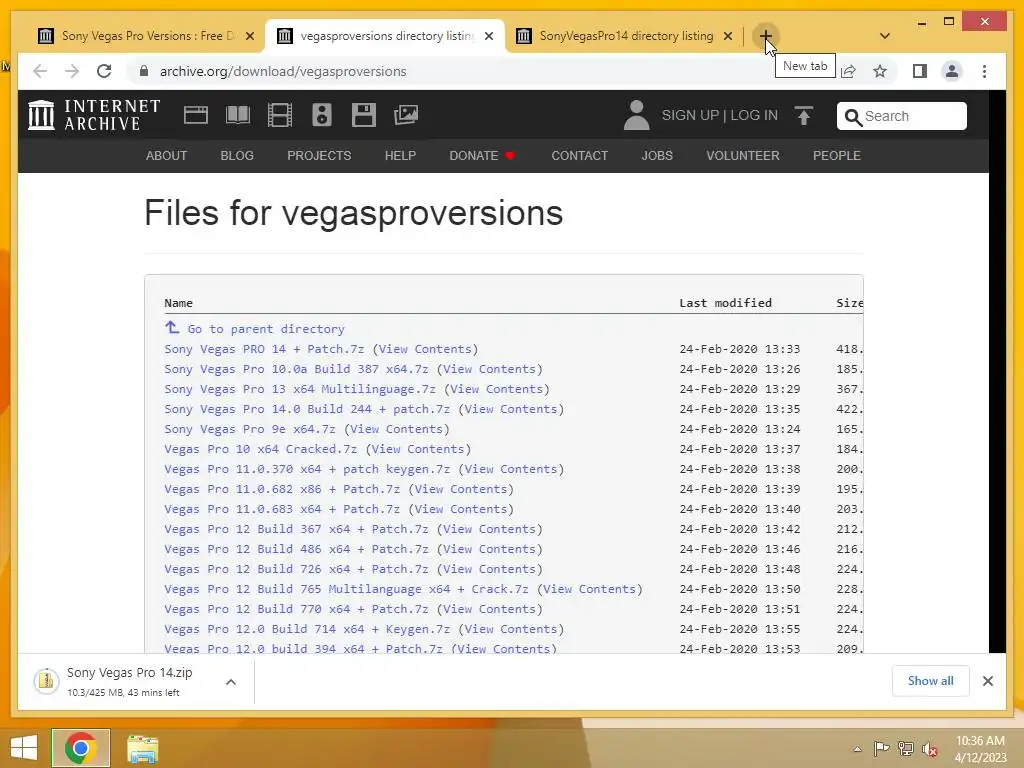
Task: Open the Texts book icon
Action: click(x=238, y=115)
